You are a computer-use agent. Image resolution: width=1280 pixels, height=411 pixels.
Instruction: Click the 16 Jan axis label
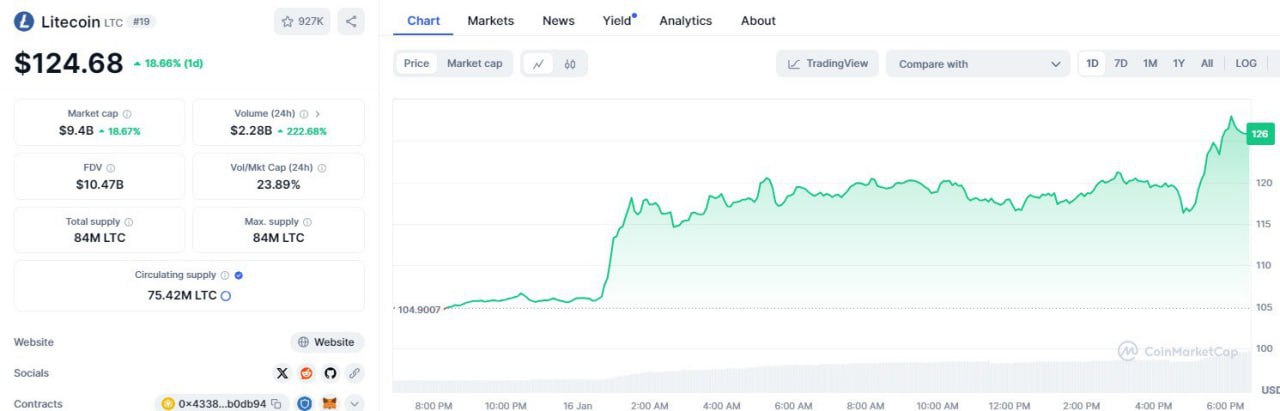click(578, 405)
